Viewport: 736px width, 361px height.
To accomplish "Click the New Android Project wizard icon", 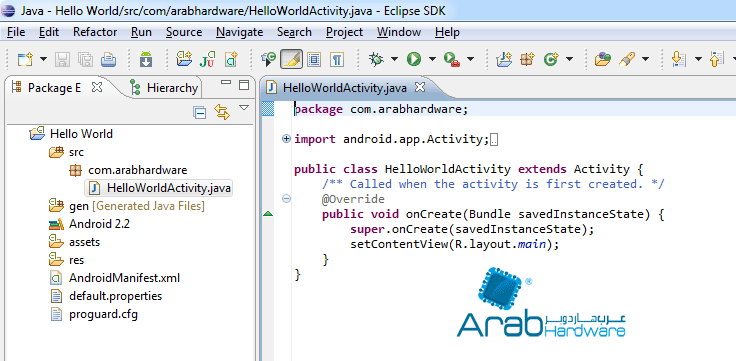I will click(x=184, y=59).
